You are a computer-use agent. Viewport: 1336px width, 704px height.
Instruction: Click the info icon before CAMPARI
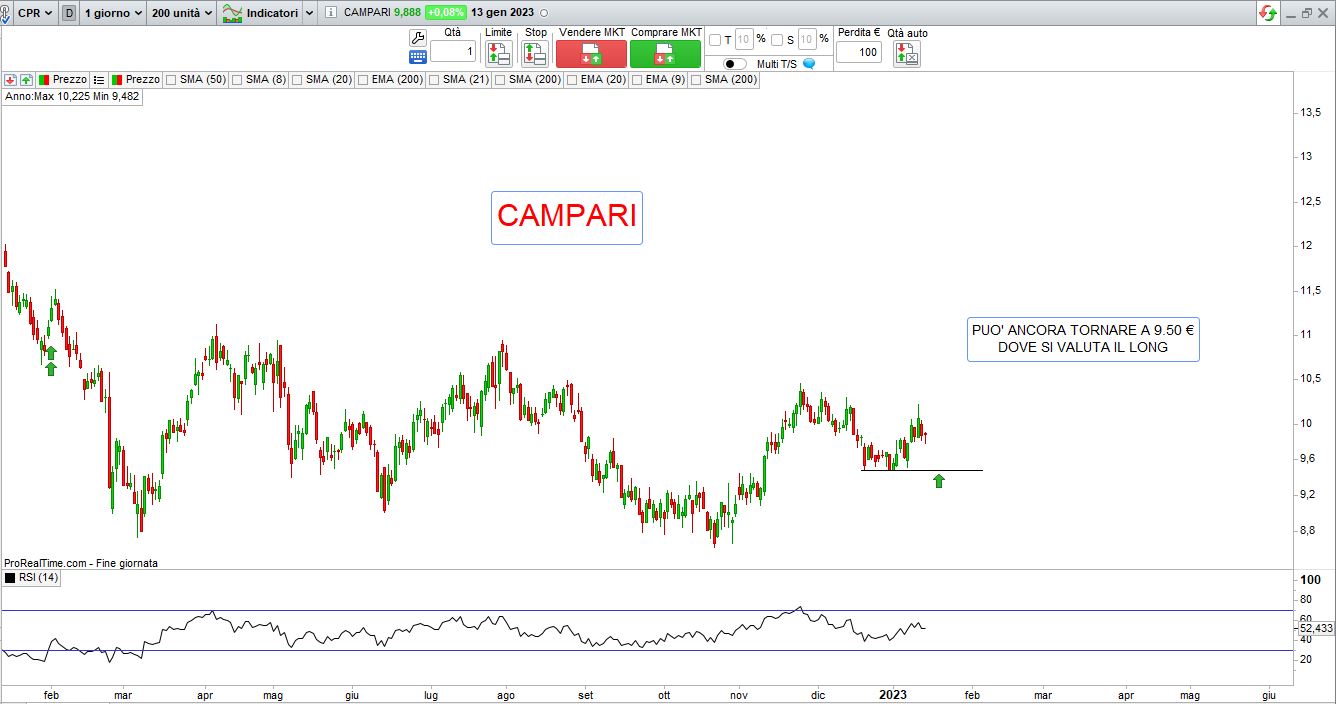tap(331, 14)
